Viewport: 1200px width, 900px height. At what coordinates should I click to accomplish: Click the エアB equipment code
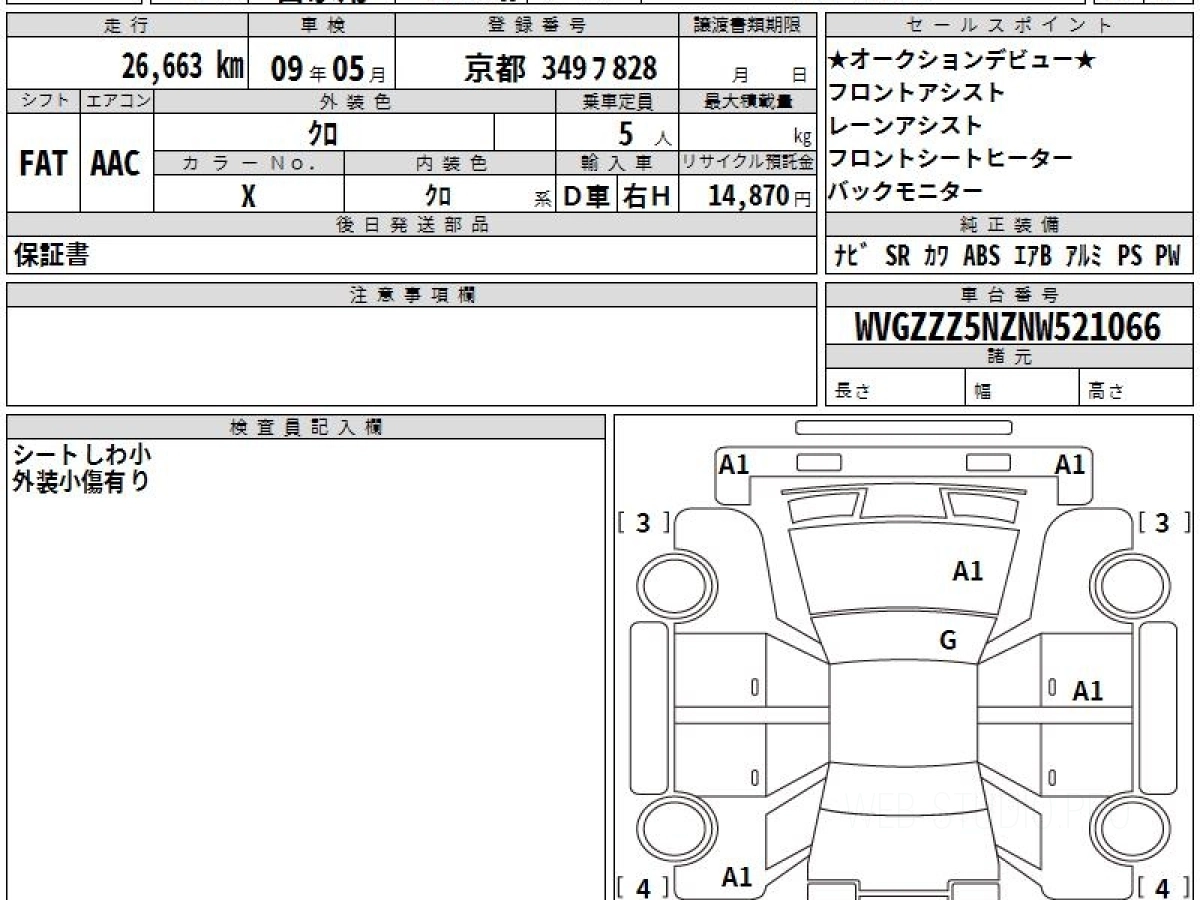(1033, 255)
